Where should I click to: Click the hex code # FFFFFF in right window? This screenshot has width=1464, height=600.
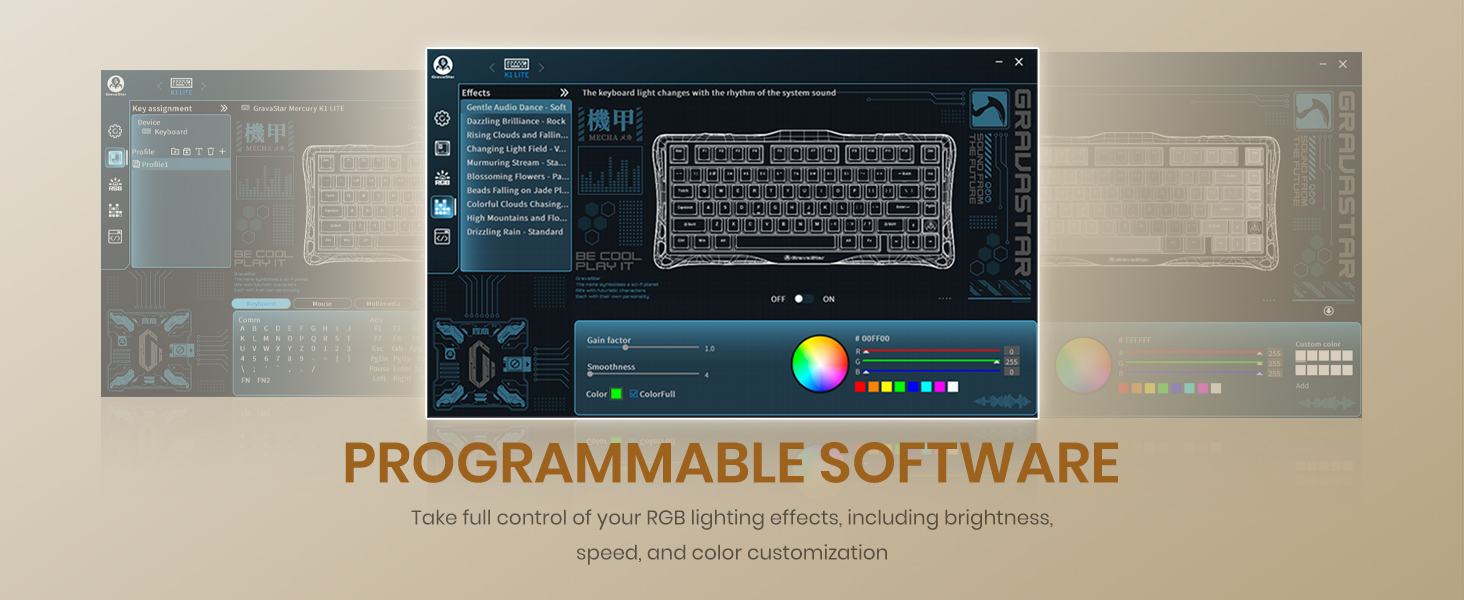pyautogui.click(x=1135, y=340)
